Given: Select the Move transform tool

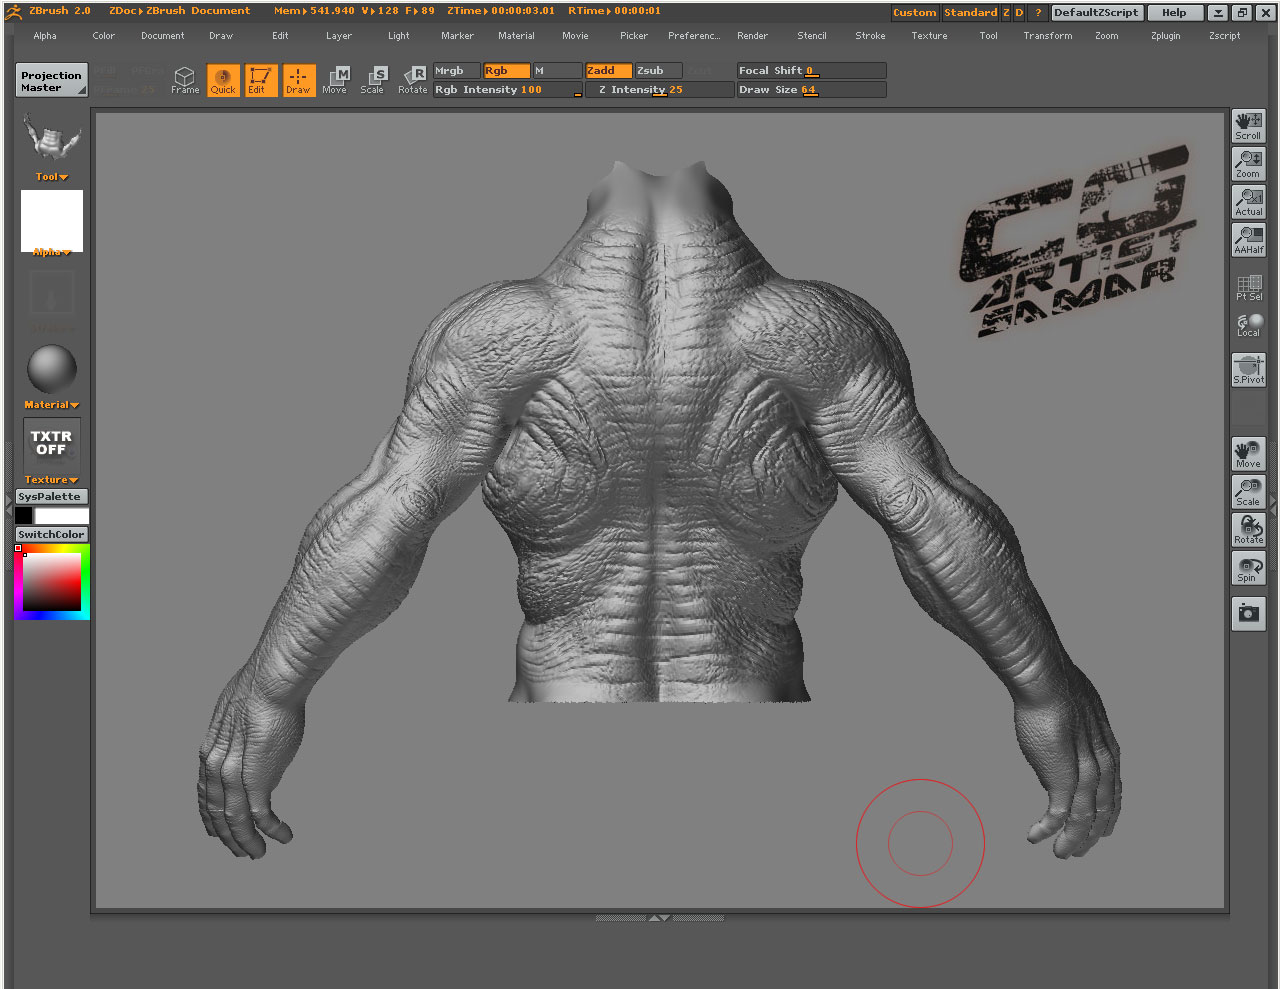Looking at the screenshot, I should [335, 80].
